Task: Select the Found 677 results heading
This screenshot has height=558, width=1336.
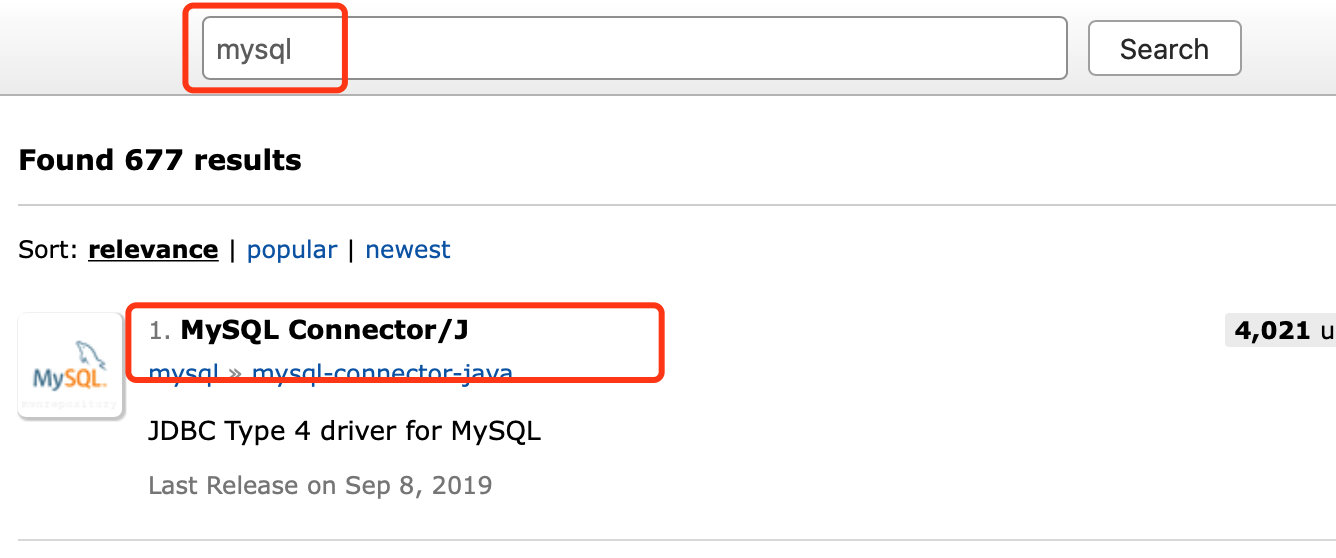Action: pyautogui.click(x=160, y=160)
